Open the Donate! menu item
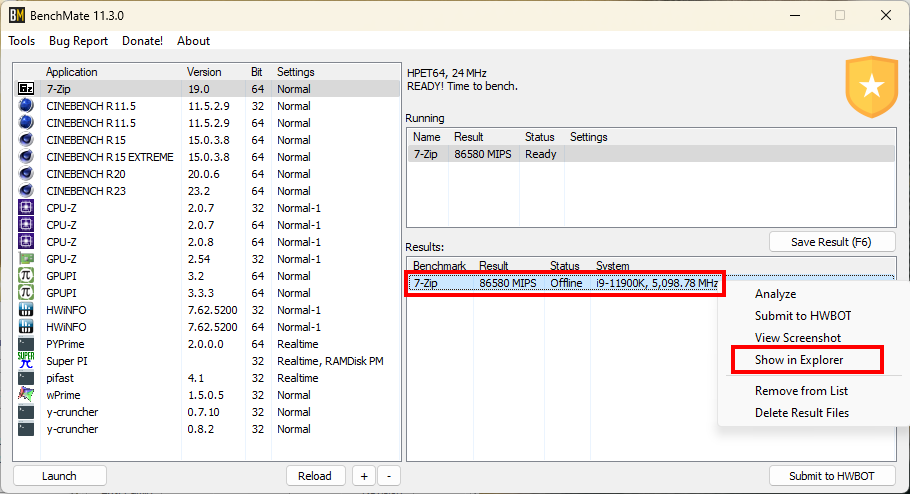Screen dimensions: 910x494 pos(142,41)
